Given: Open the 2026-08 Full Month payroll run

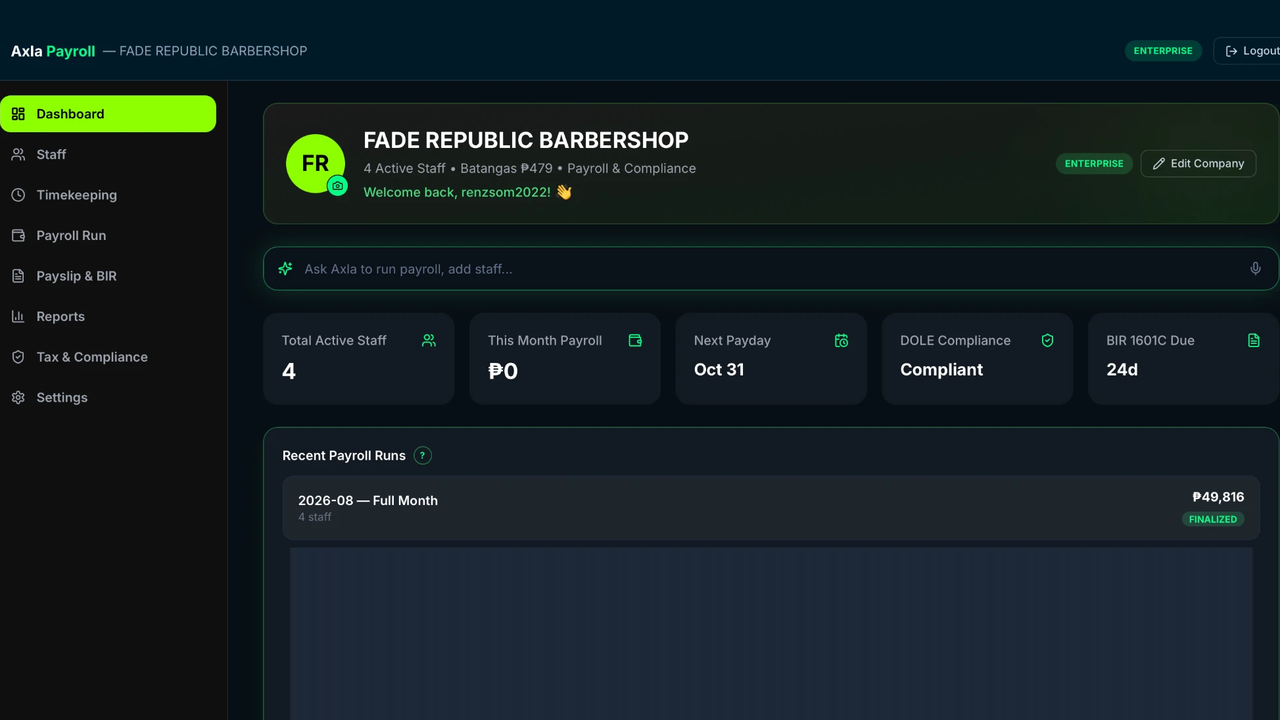Looking at the screenshot, I should point(771,508).
